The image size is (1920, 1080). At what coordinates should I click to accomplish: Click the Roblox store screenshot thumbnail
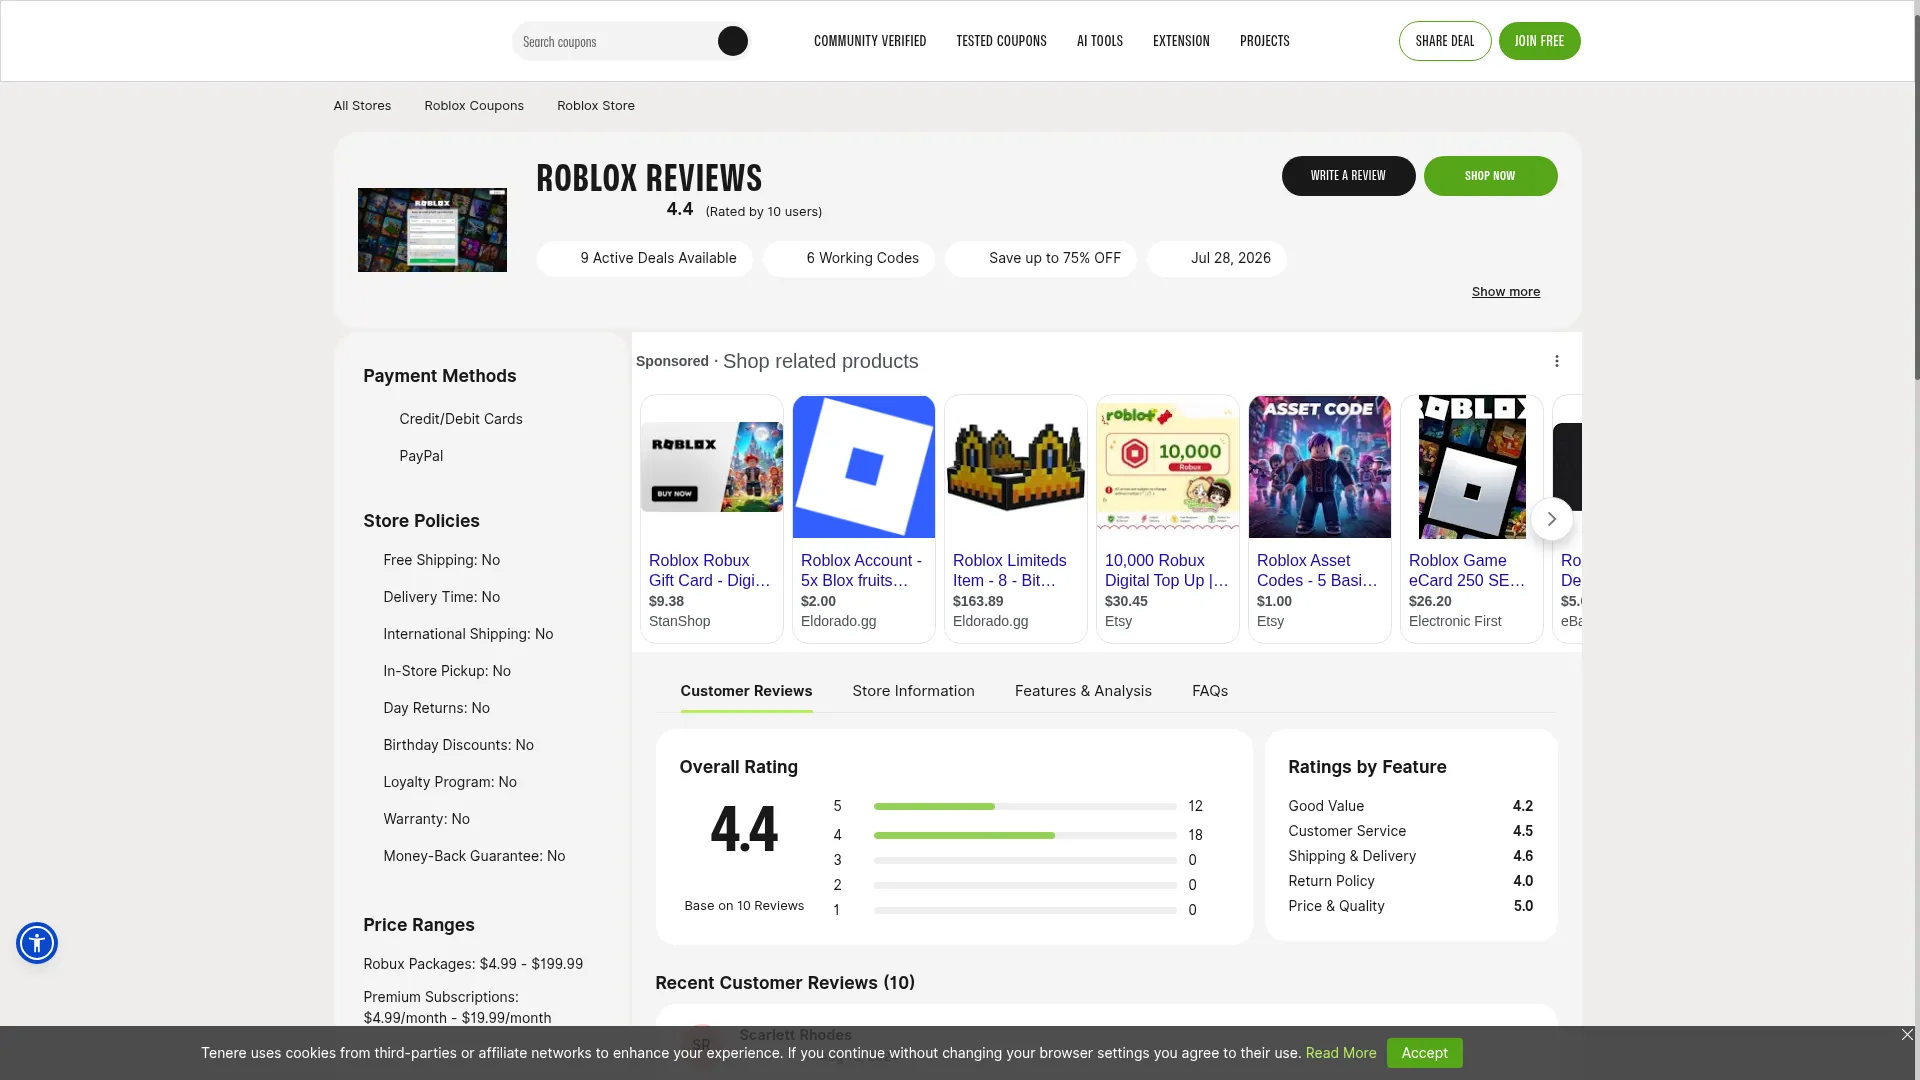point(432,230)
